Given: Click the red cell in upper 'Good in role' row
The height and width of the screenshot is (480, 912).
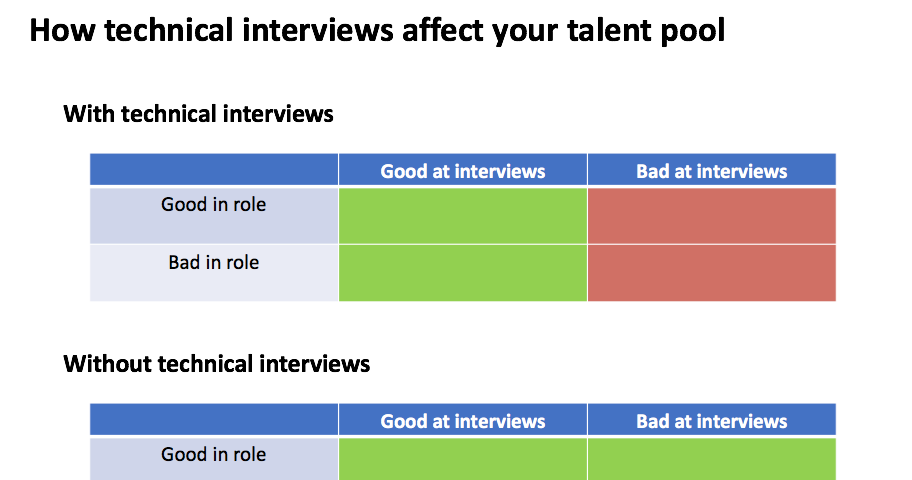Looking at the screenshot, I should [x=711, y=215].
